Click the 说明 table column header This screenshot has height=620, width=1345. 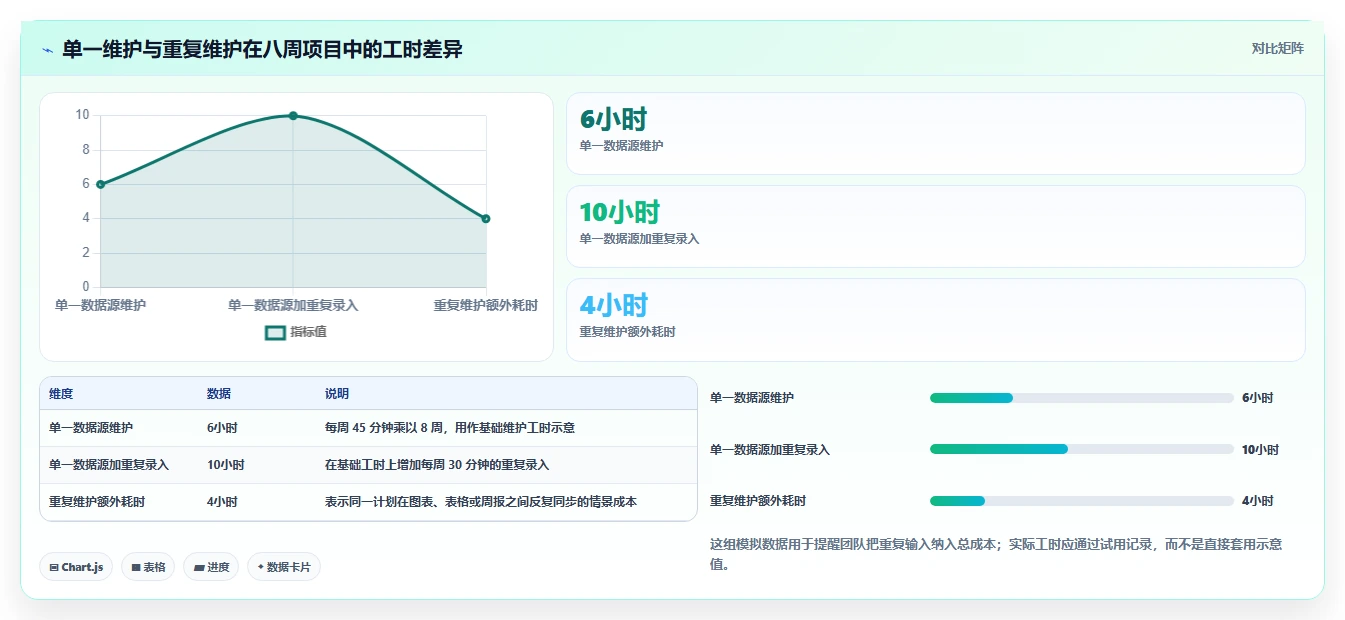(337, 394)
